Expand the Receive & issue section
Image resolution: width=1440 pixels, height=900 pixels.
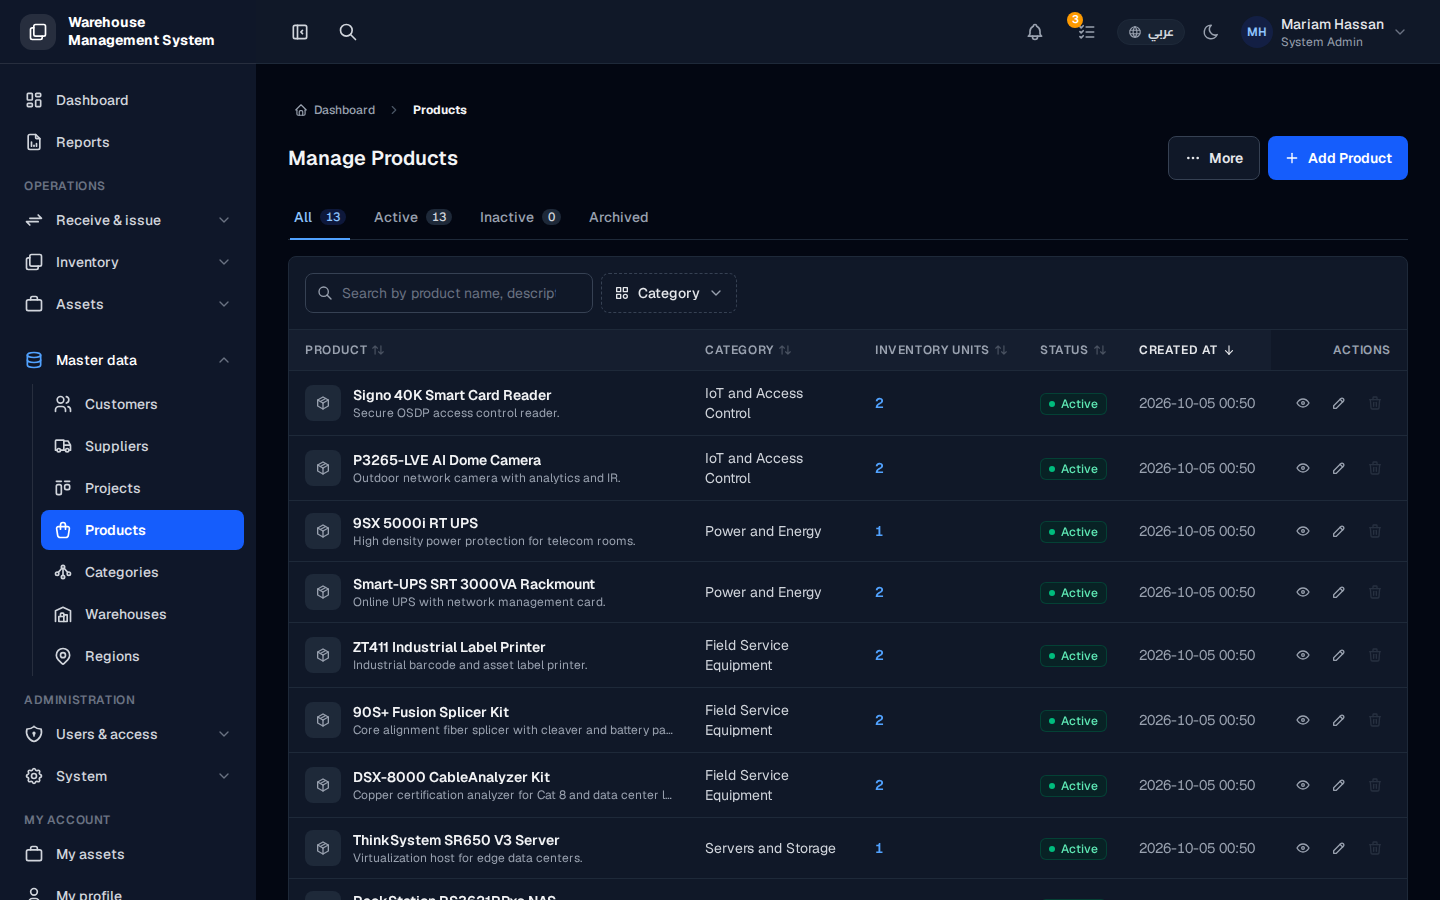(x=128, y=220)
